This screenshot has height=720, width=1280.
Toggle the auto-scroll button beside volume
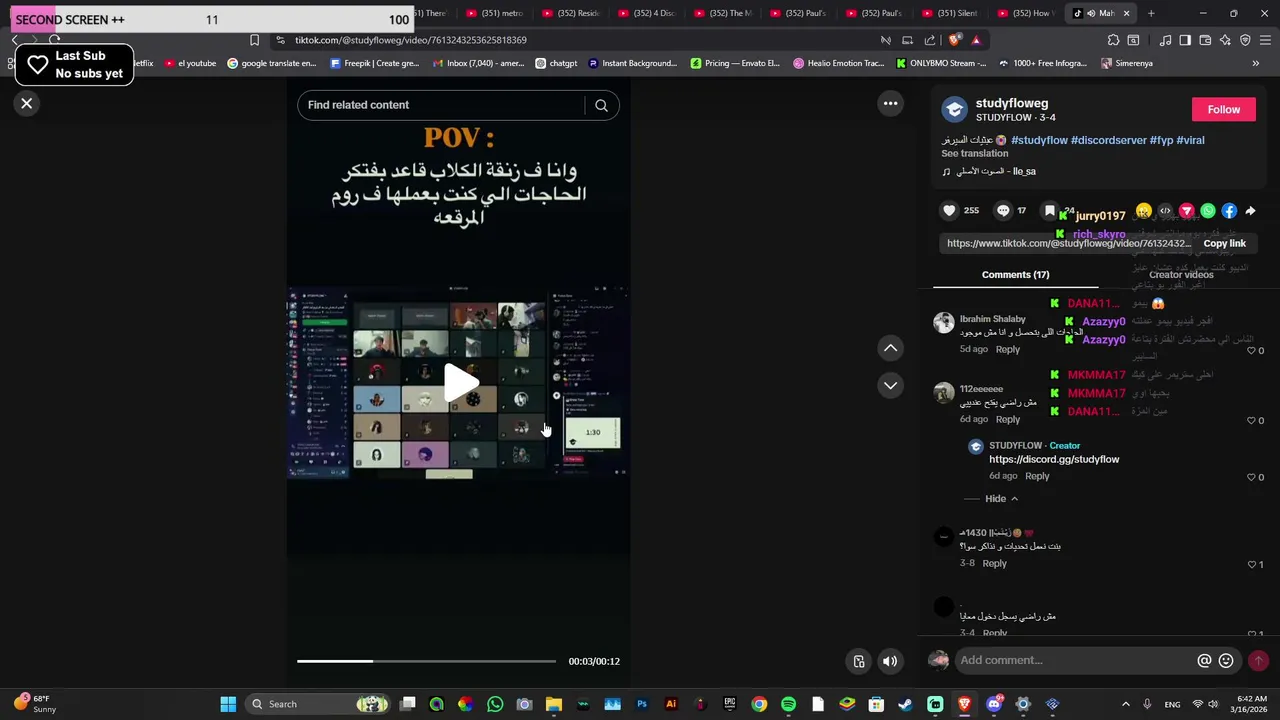(858, 661)
